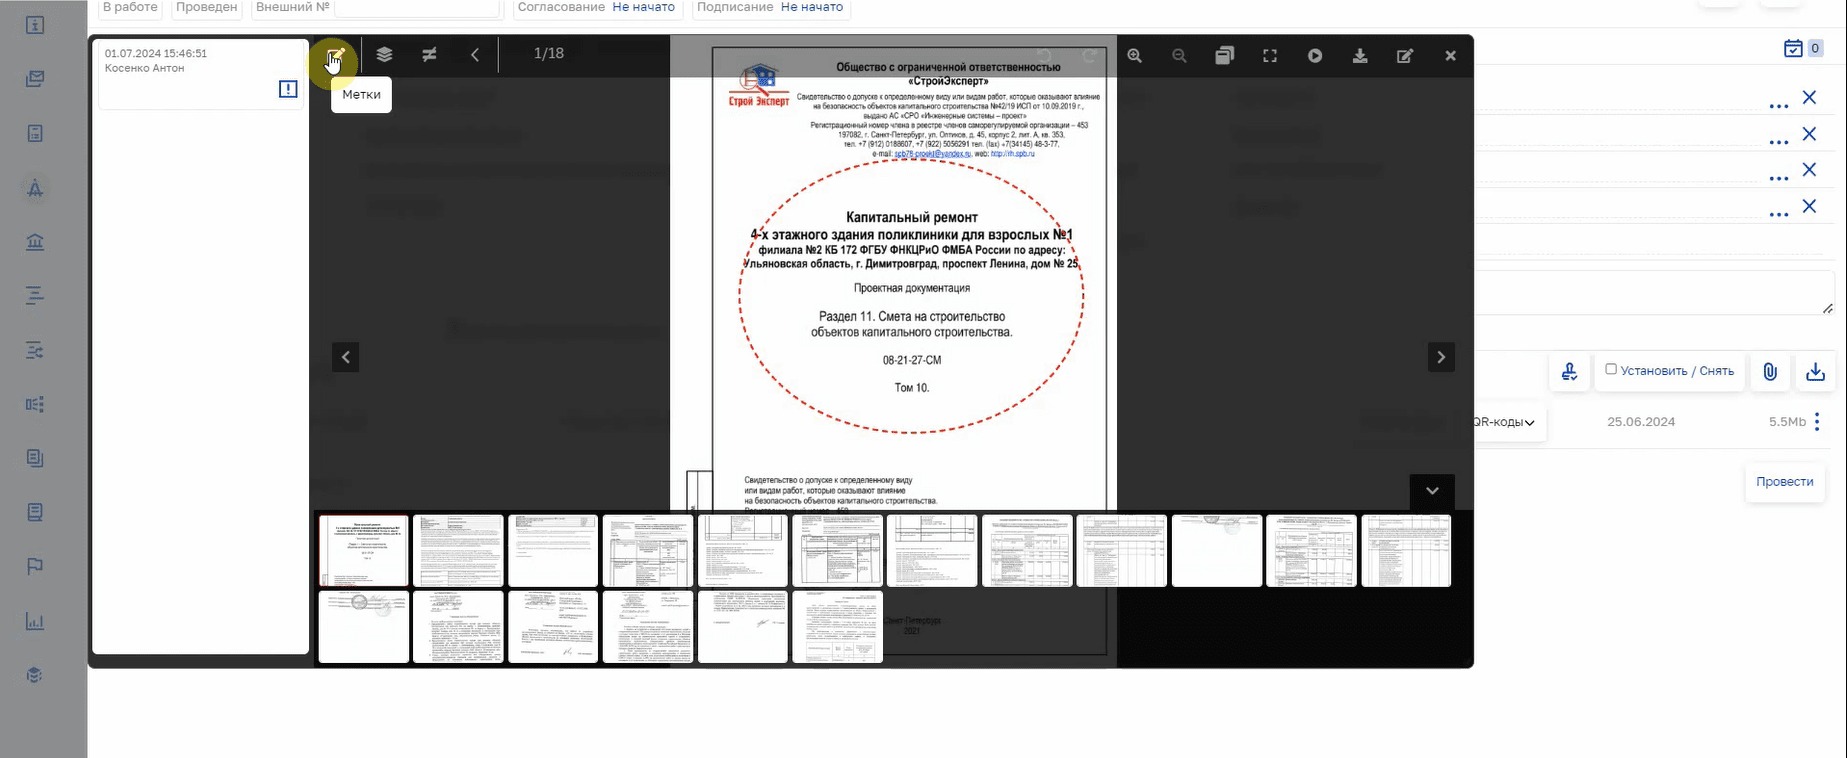The width and height of the screenshot is (1847, 758).
Task: Open the second page thumbnail
Action: (x=458, y=551)
